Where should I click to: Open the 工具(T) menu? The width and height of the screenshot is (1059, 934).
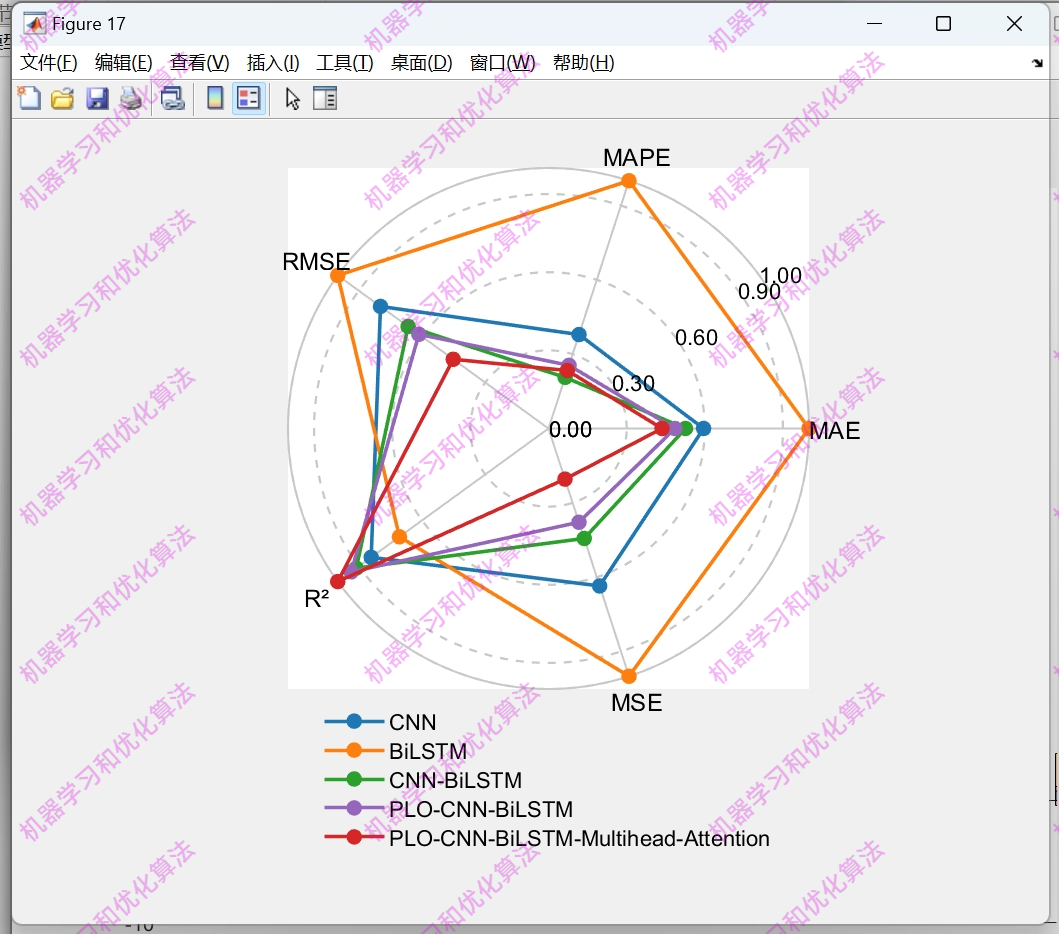click(344, 63)
